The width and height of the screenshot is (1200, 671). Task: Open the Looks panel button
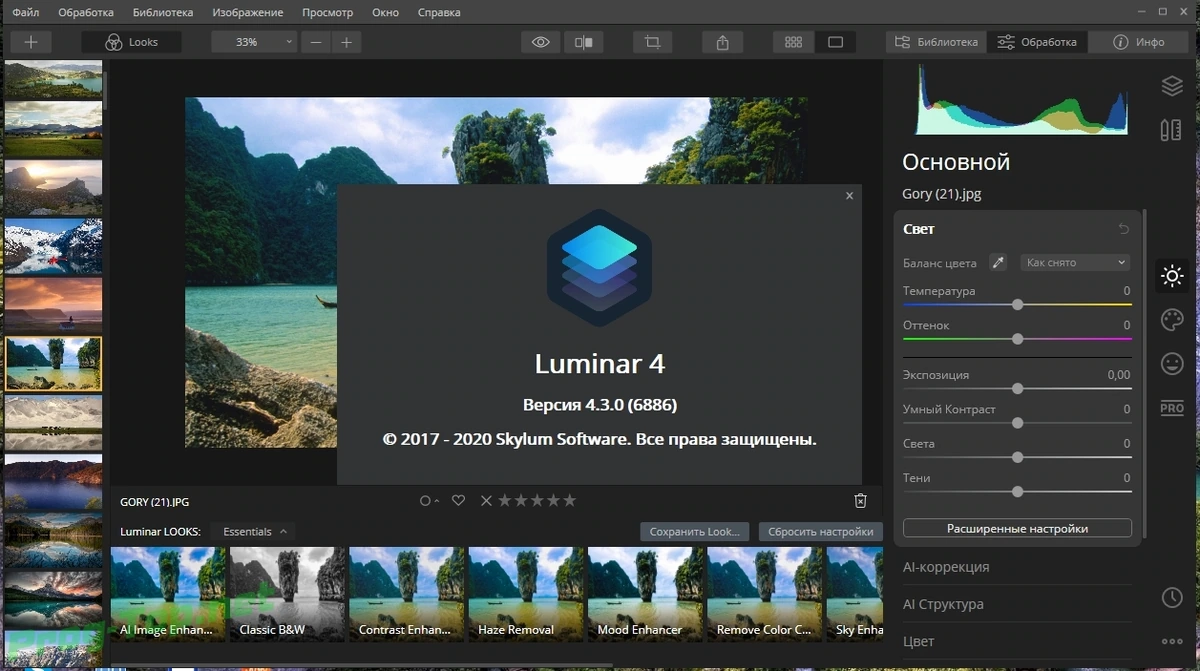(x=132, y=42)
